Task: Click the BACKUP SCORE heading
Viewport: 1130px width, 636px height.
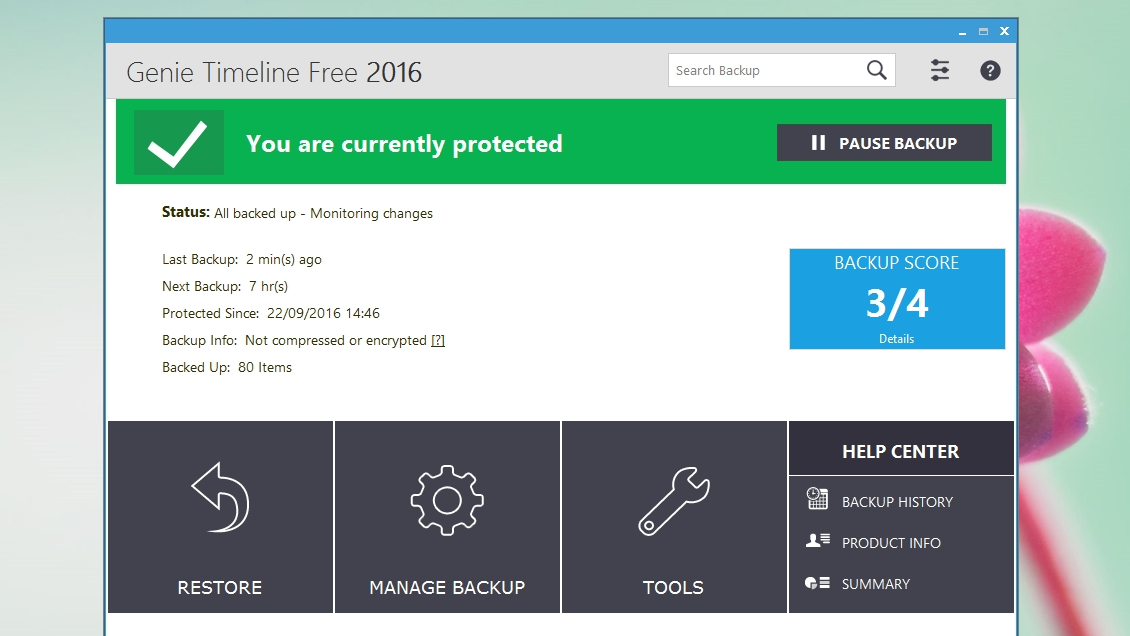Action: click(897, 263)
